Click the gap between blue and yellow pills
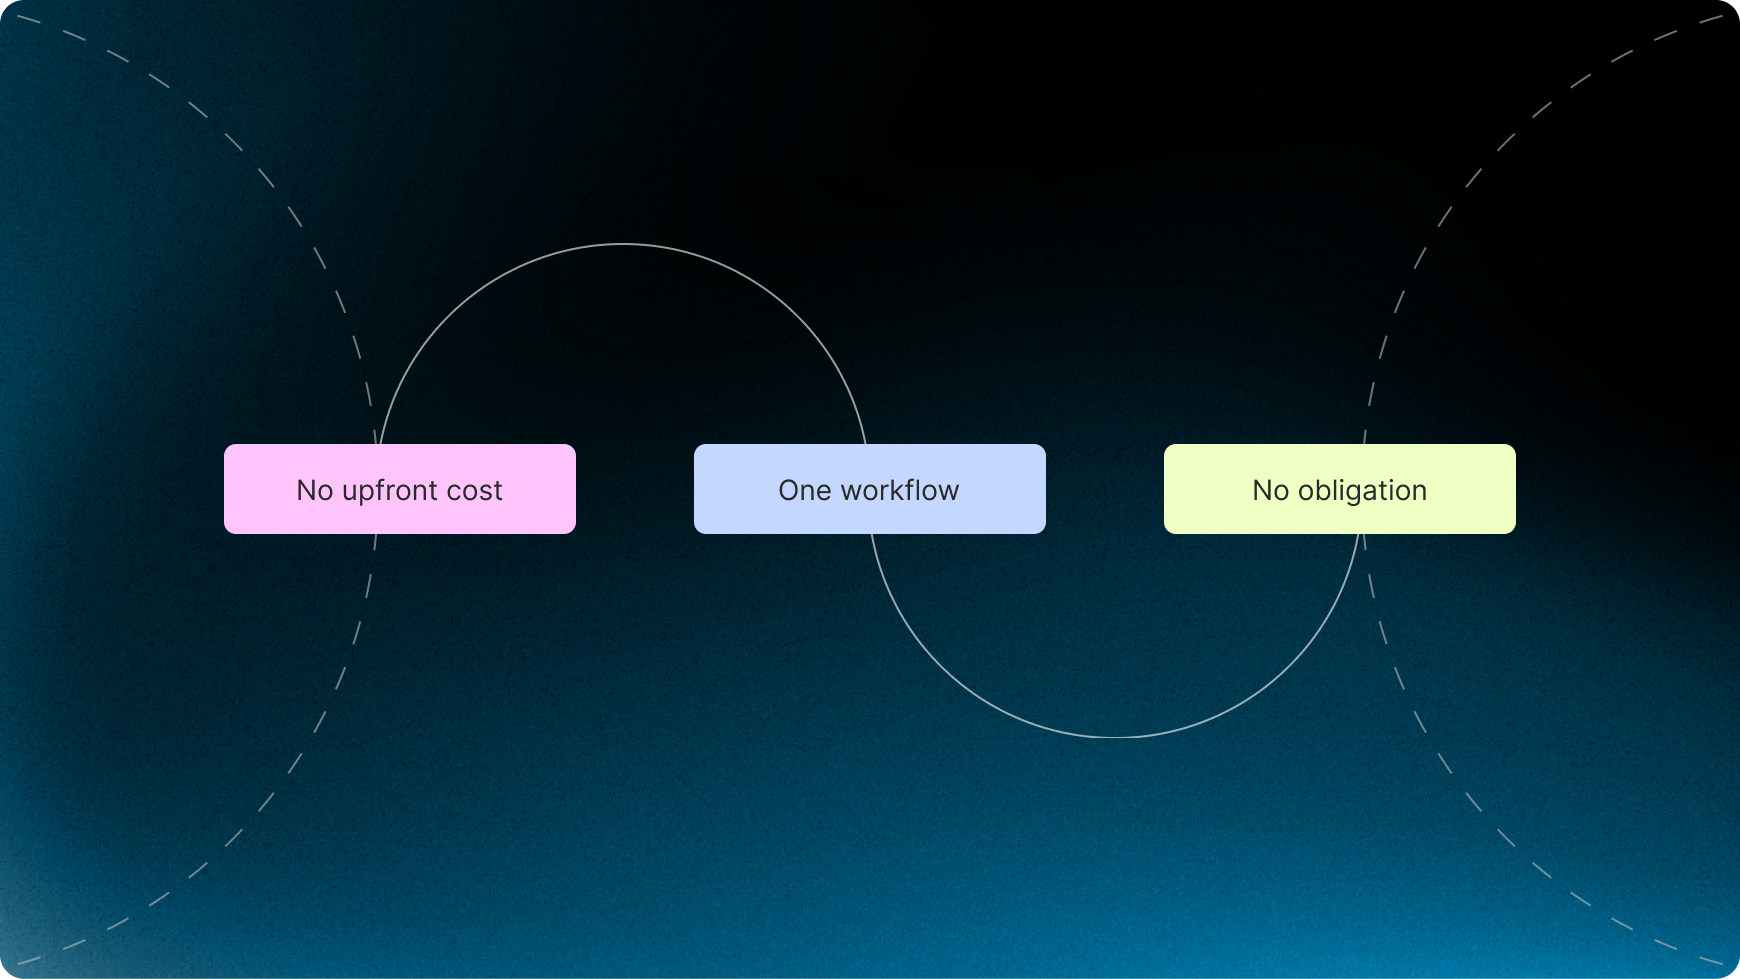This screenshot has height=979, width=1740. click(1105, 489)
